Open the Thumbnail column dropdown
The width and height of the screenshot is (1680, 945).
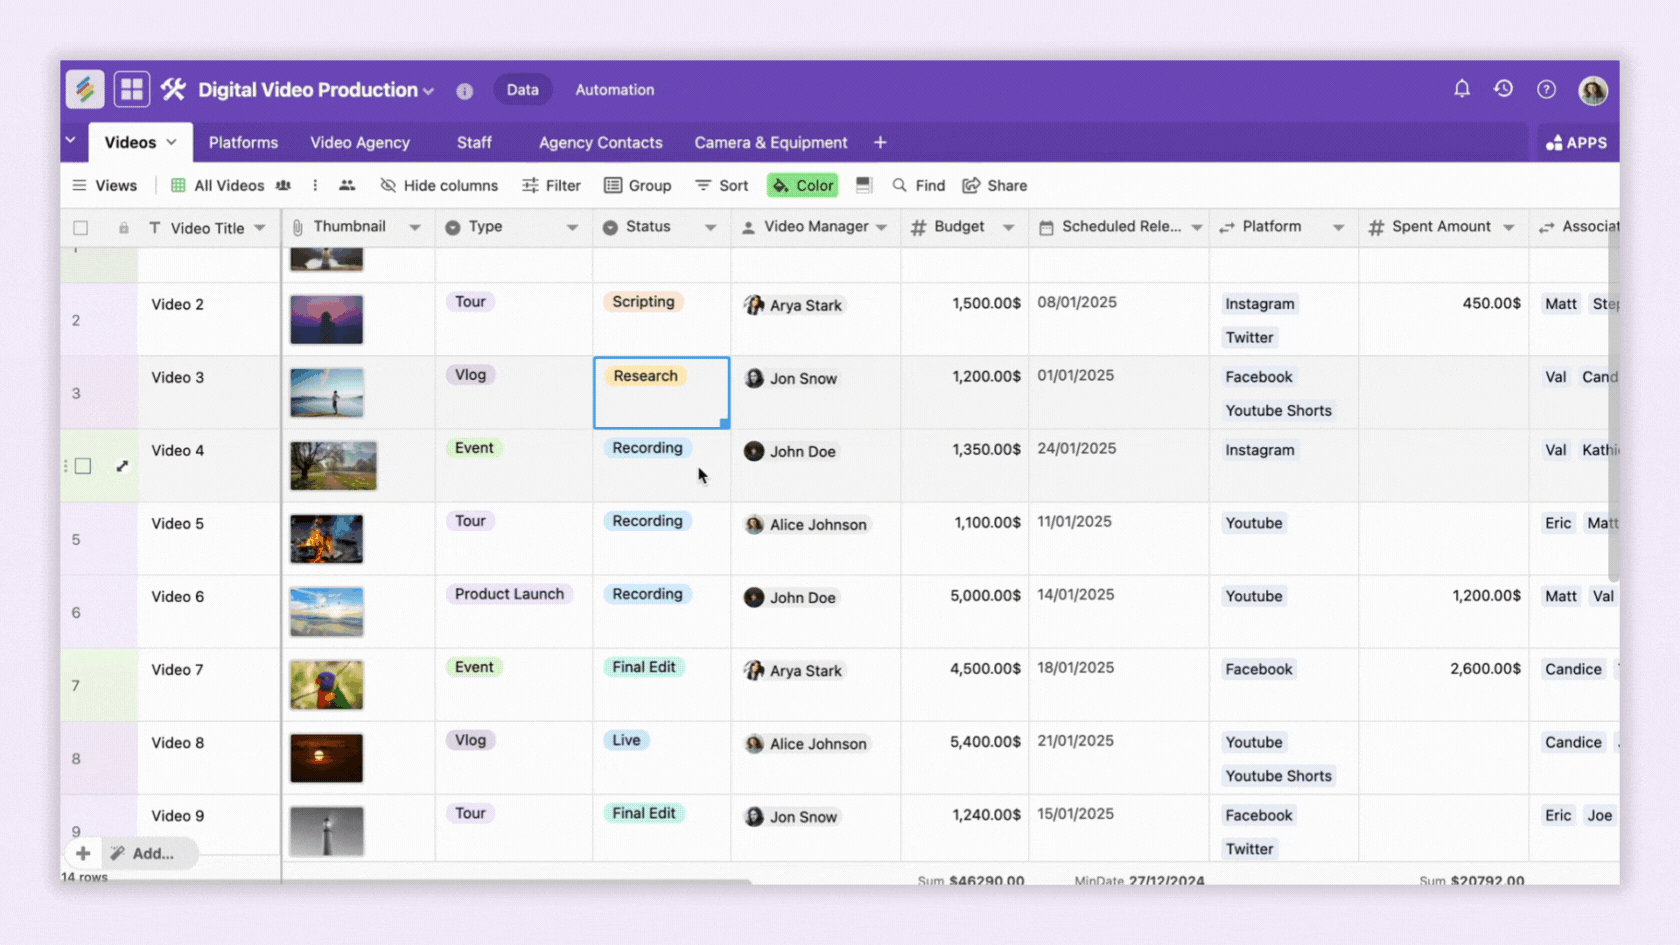click(414, 227)
